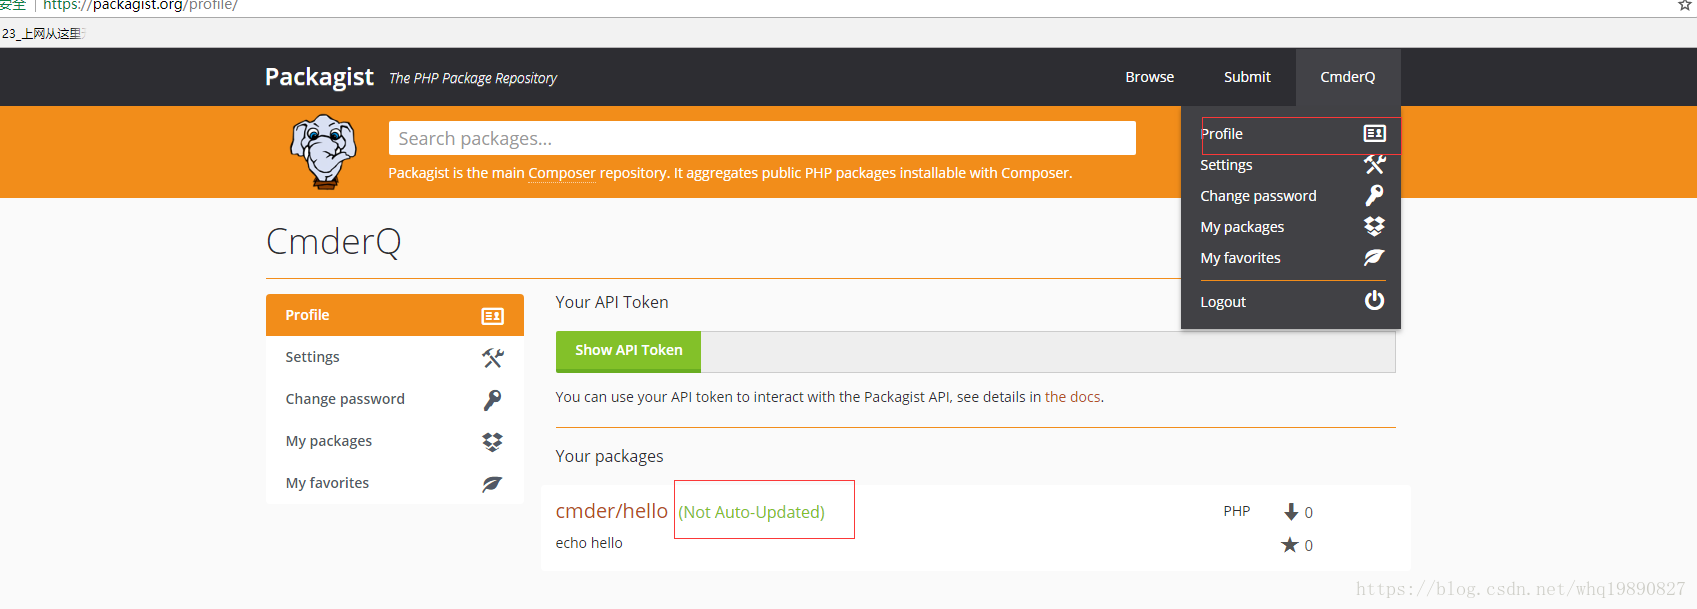Screen dimensions: 1697x609
Task: Click the Not Auto-Updated status text
Action: (752, 512)
